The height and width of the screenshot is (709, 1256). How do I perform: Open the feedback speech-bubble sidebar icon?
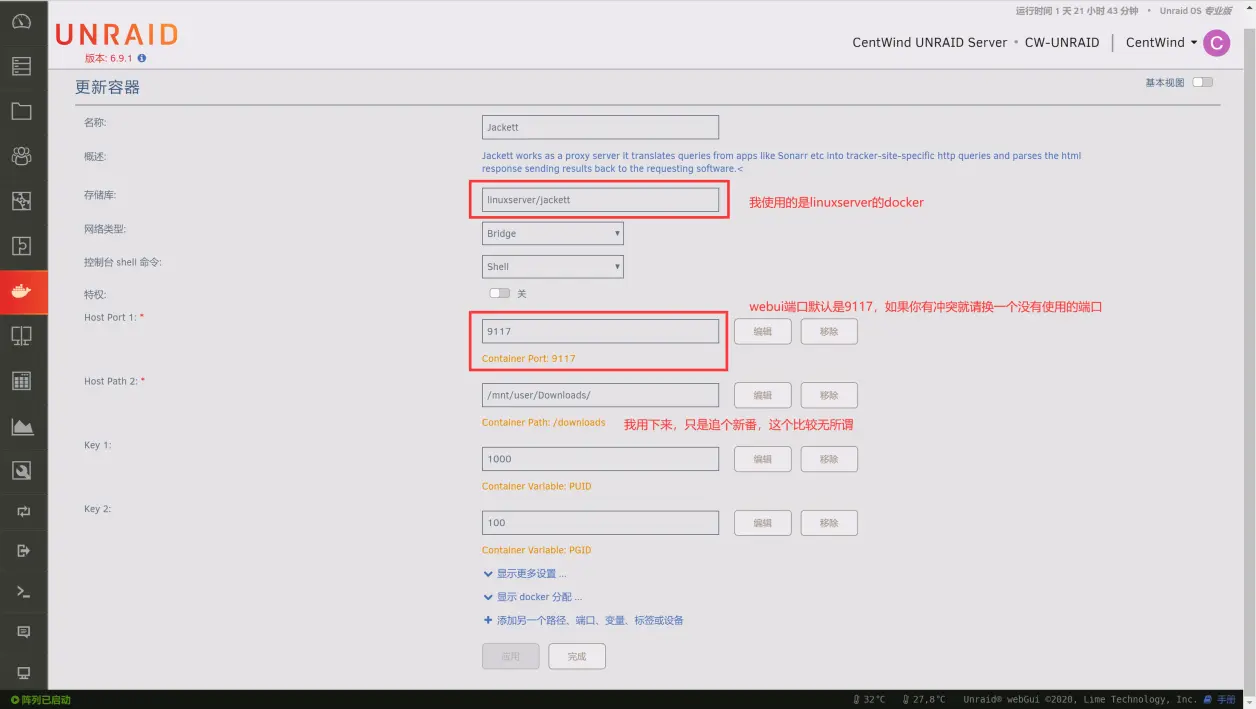tap(23, 632)
